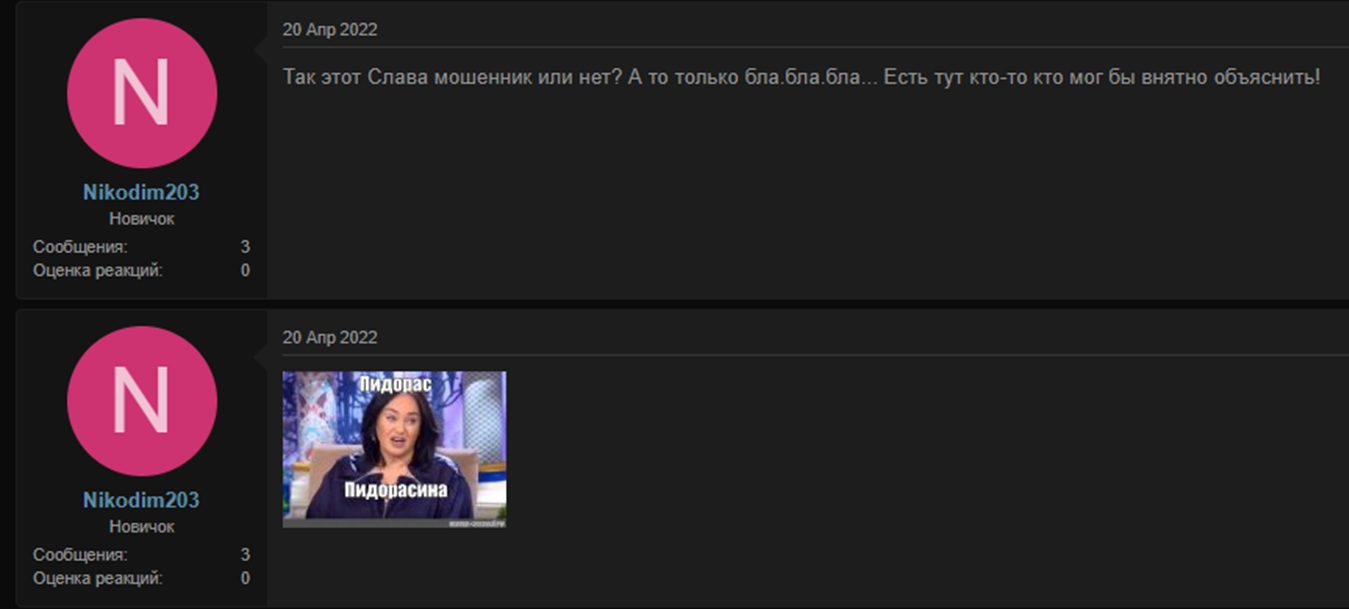Click reaction score 0 in first post
The height and width of the screenshot is (609, 1349).
pos(245,270)
